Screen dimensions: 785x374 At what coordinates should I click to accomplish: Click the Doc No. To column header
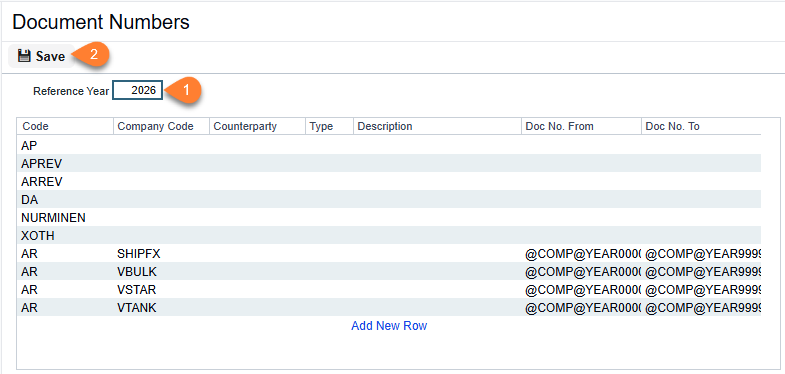point(701,127)
